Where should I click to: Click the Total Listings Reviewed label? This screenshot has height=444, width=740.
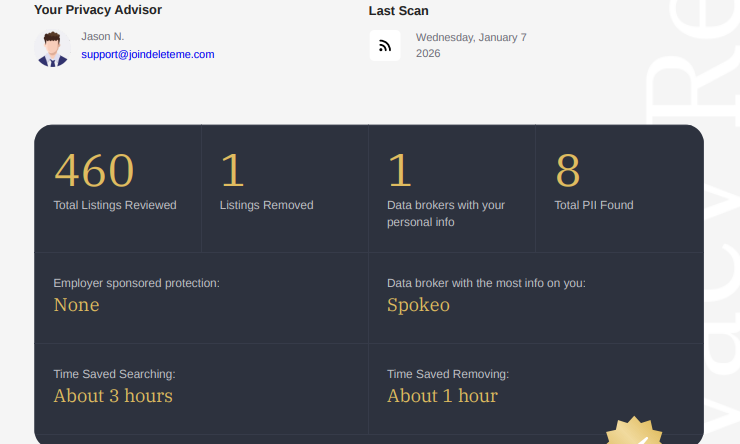115,205
